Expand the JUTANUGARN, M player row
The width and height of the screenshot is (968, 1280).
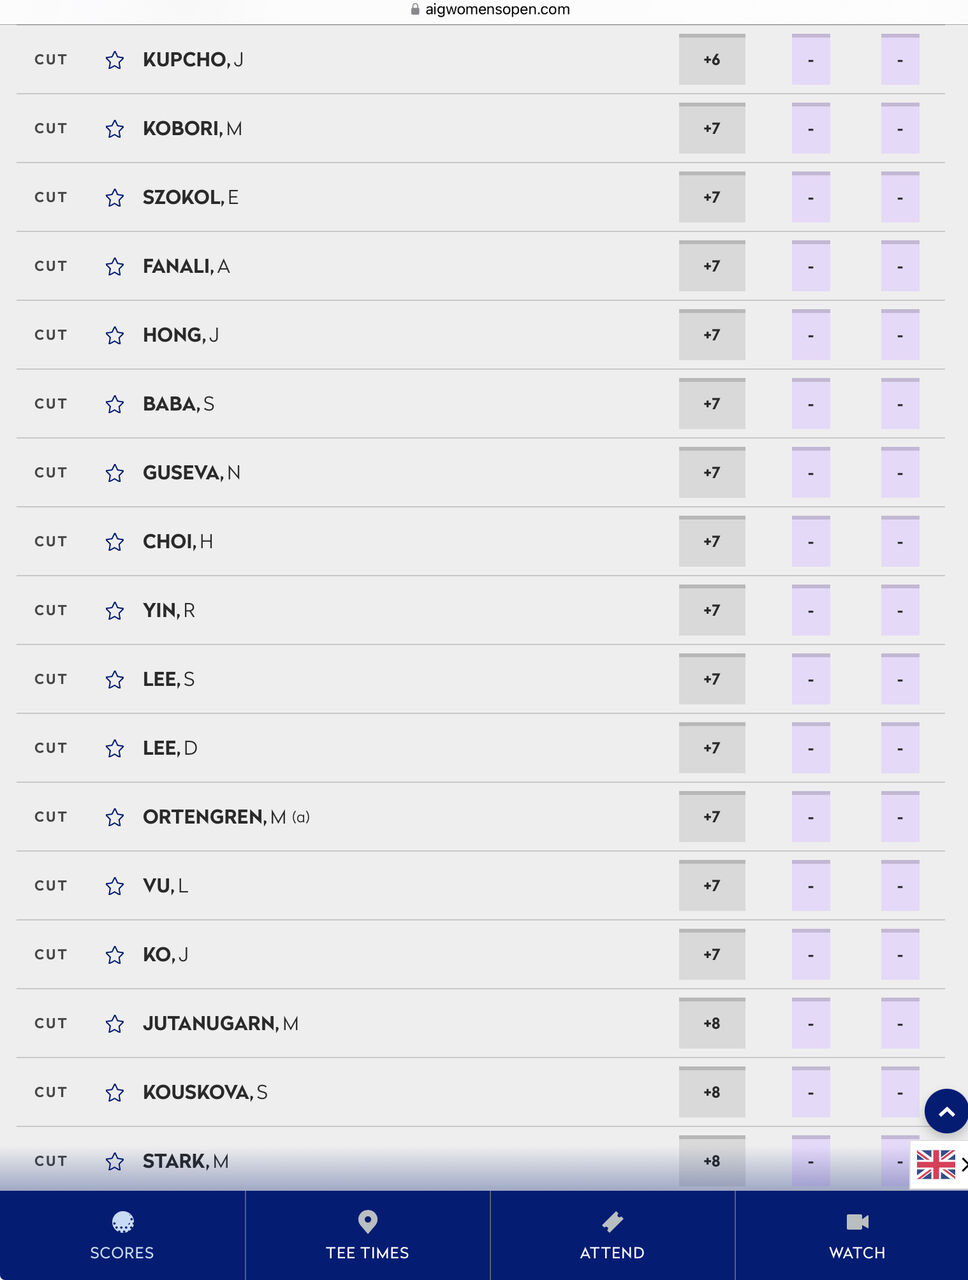click(481, 1024)
